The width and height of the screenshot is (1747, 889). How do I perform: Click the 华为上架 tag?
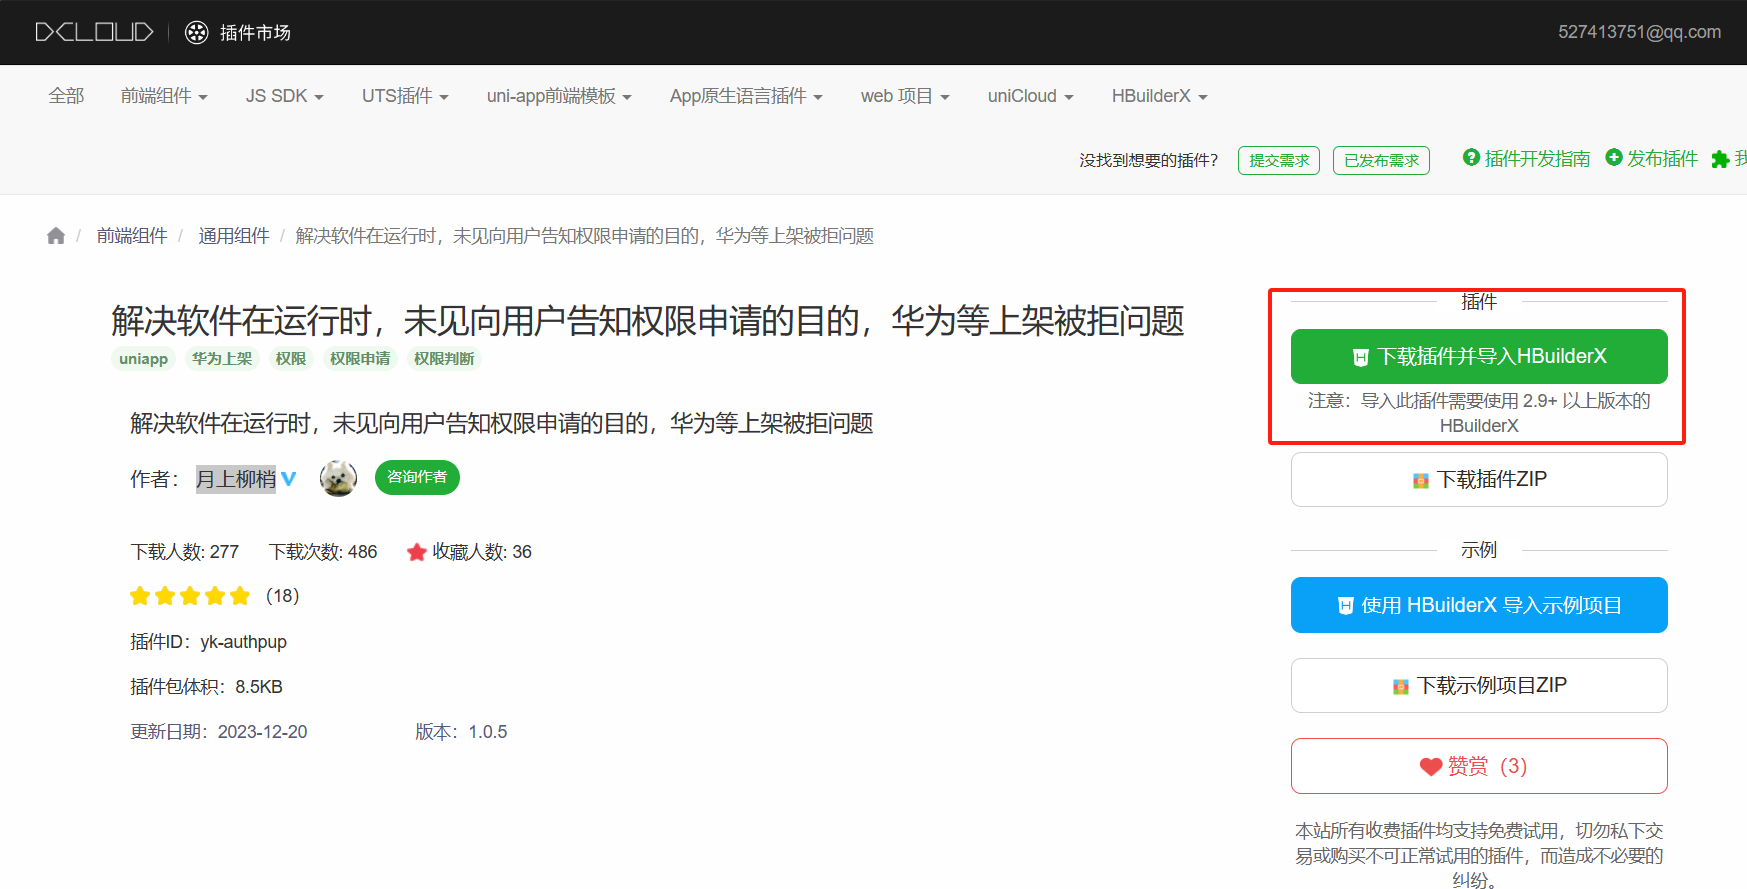(222, 359)
